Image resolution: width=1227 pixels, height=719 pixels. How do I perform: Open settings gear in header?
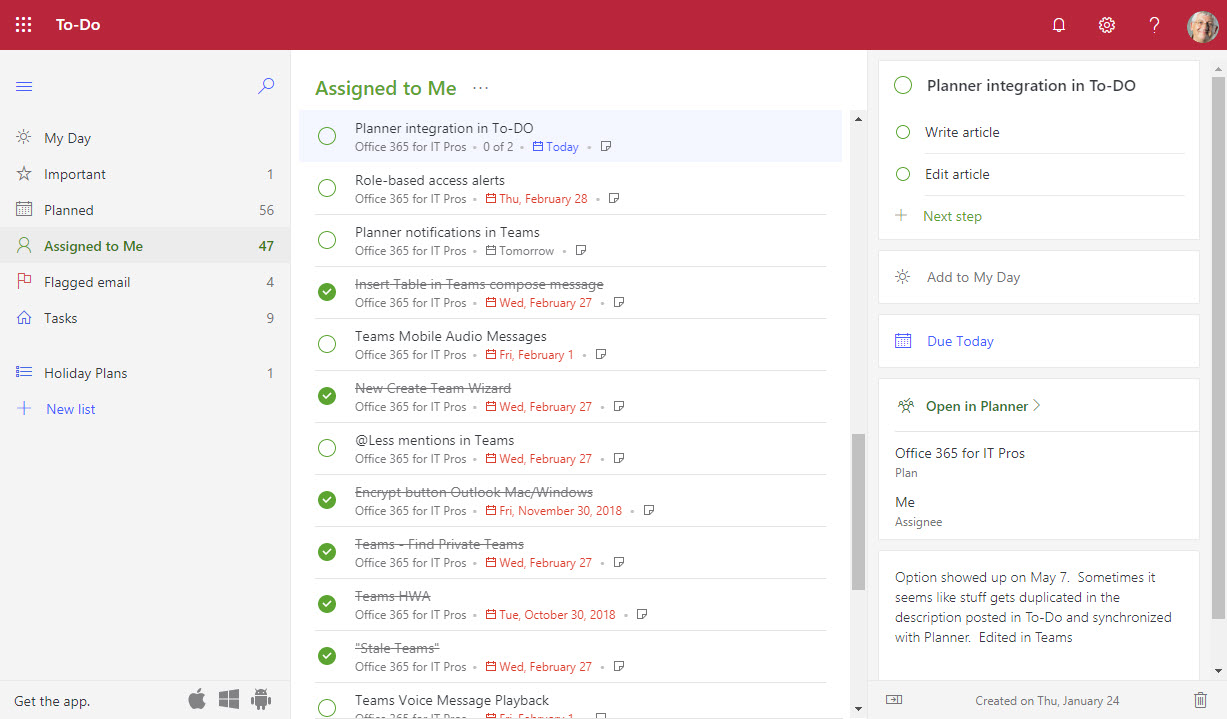point(1107,25)
